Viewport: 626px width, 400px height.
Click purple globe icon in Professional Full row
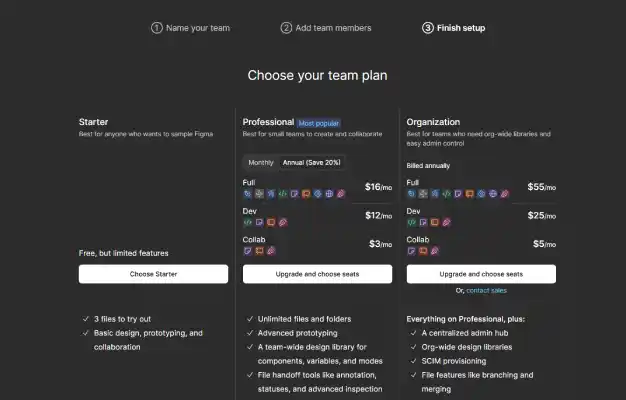coord(329,194)
